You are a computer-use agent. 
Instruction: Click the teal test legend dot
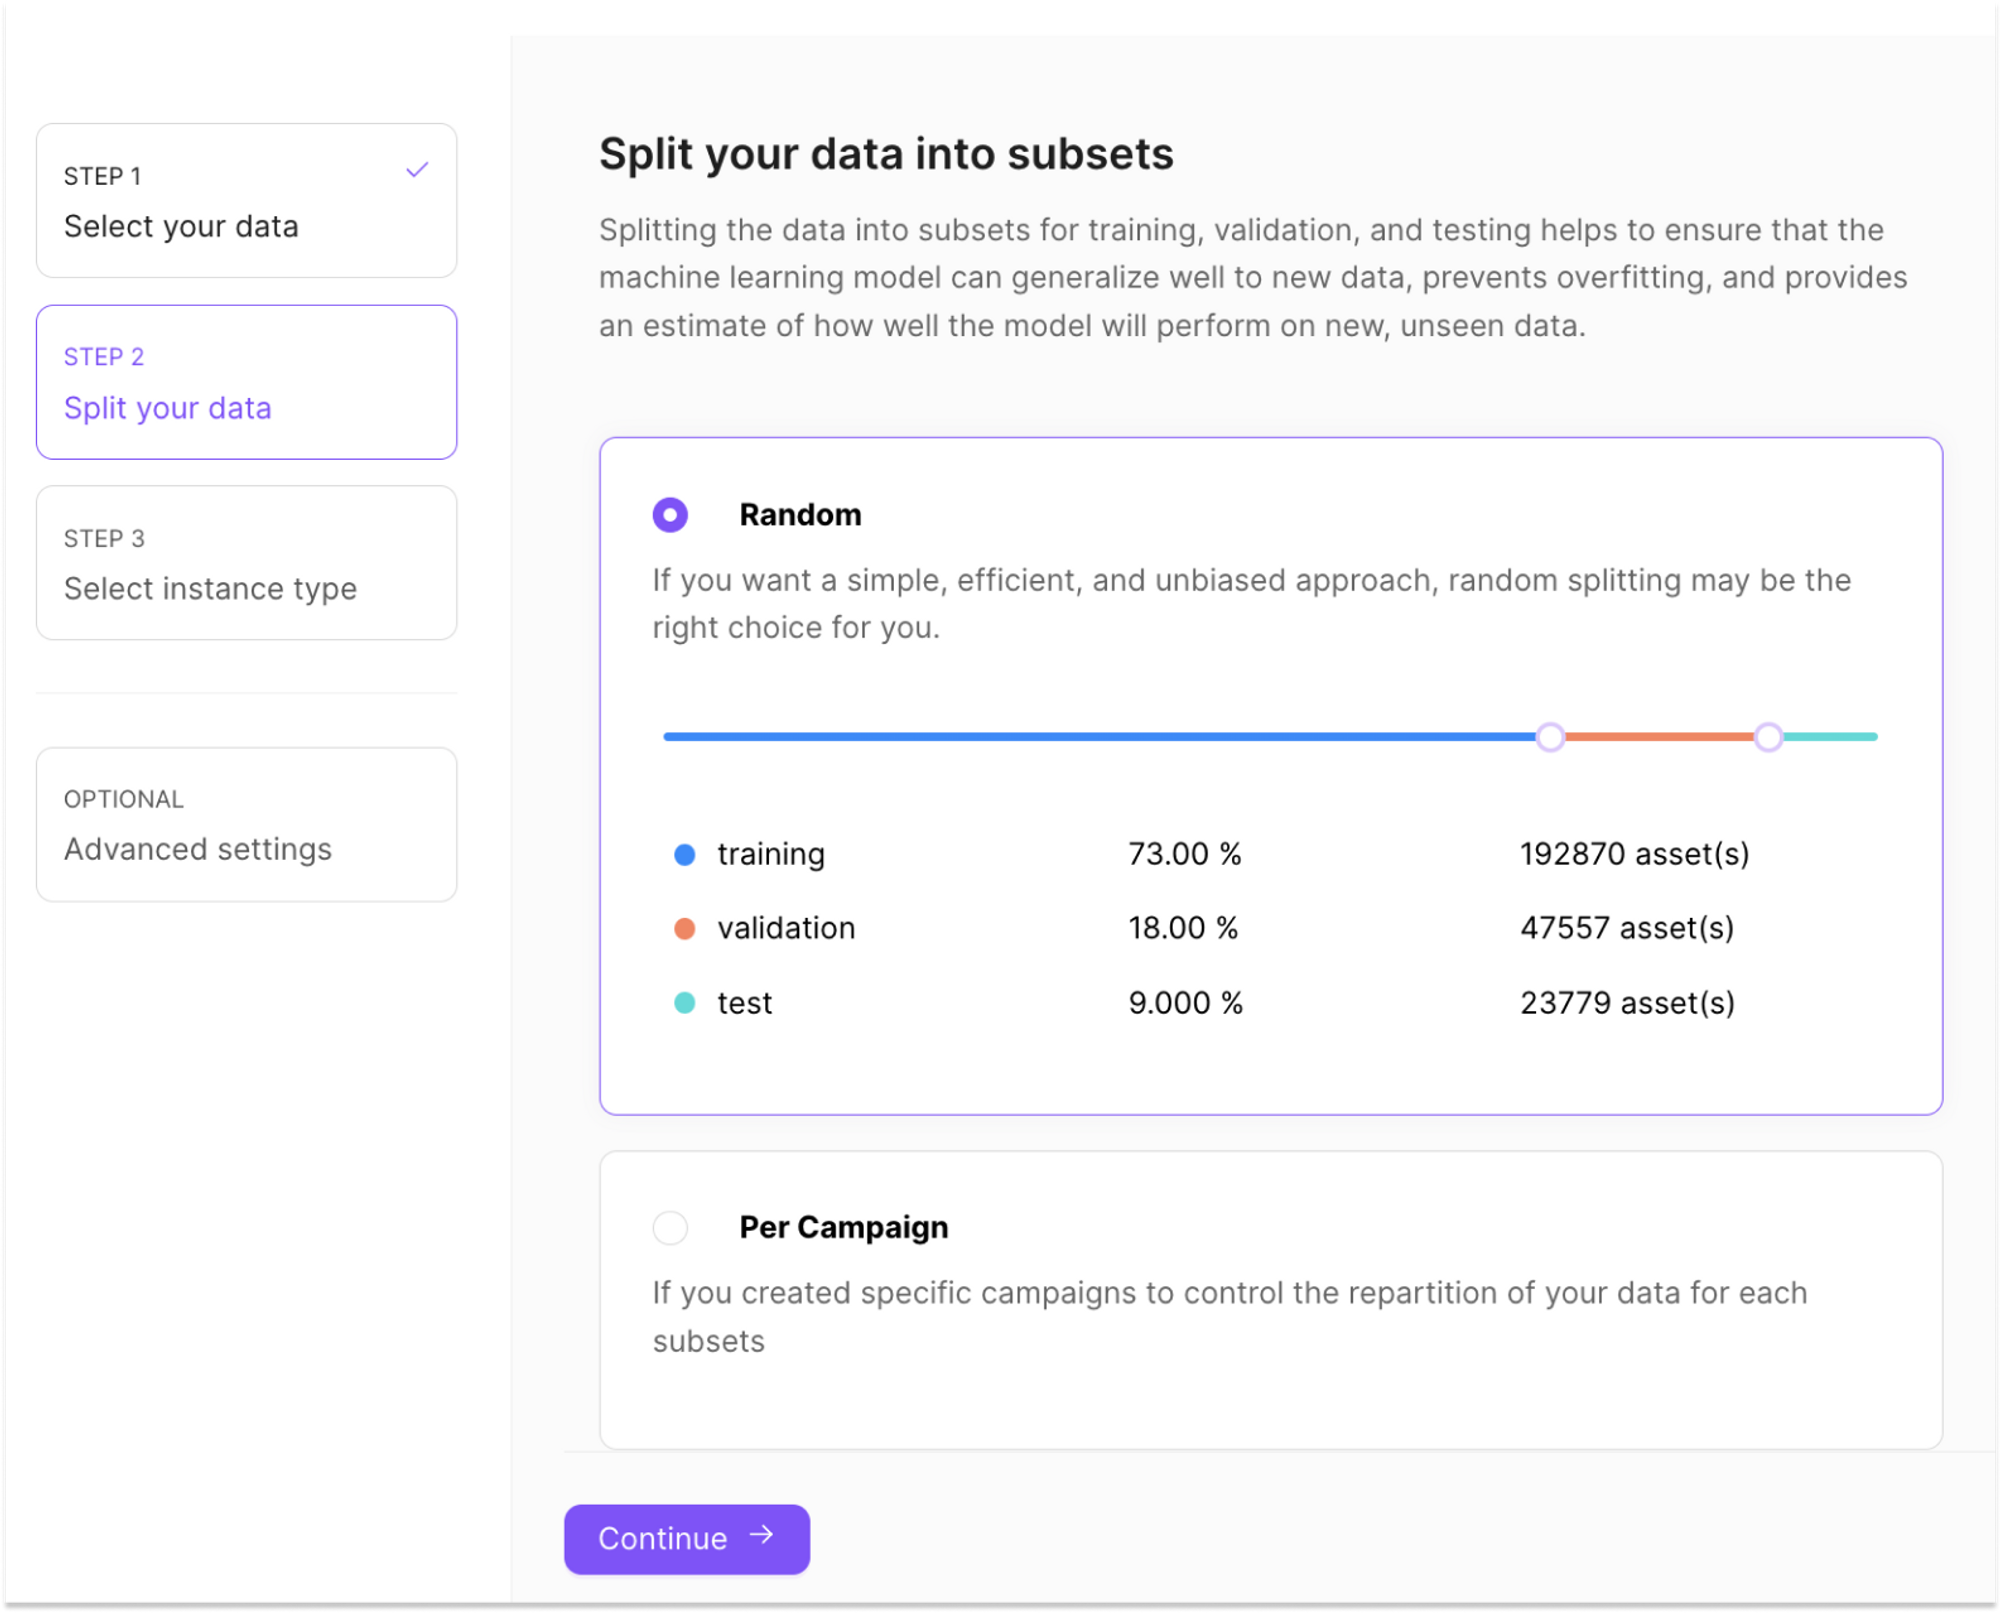click(685, 1002)
